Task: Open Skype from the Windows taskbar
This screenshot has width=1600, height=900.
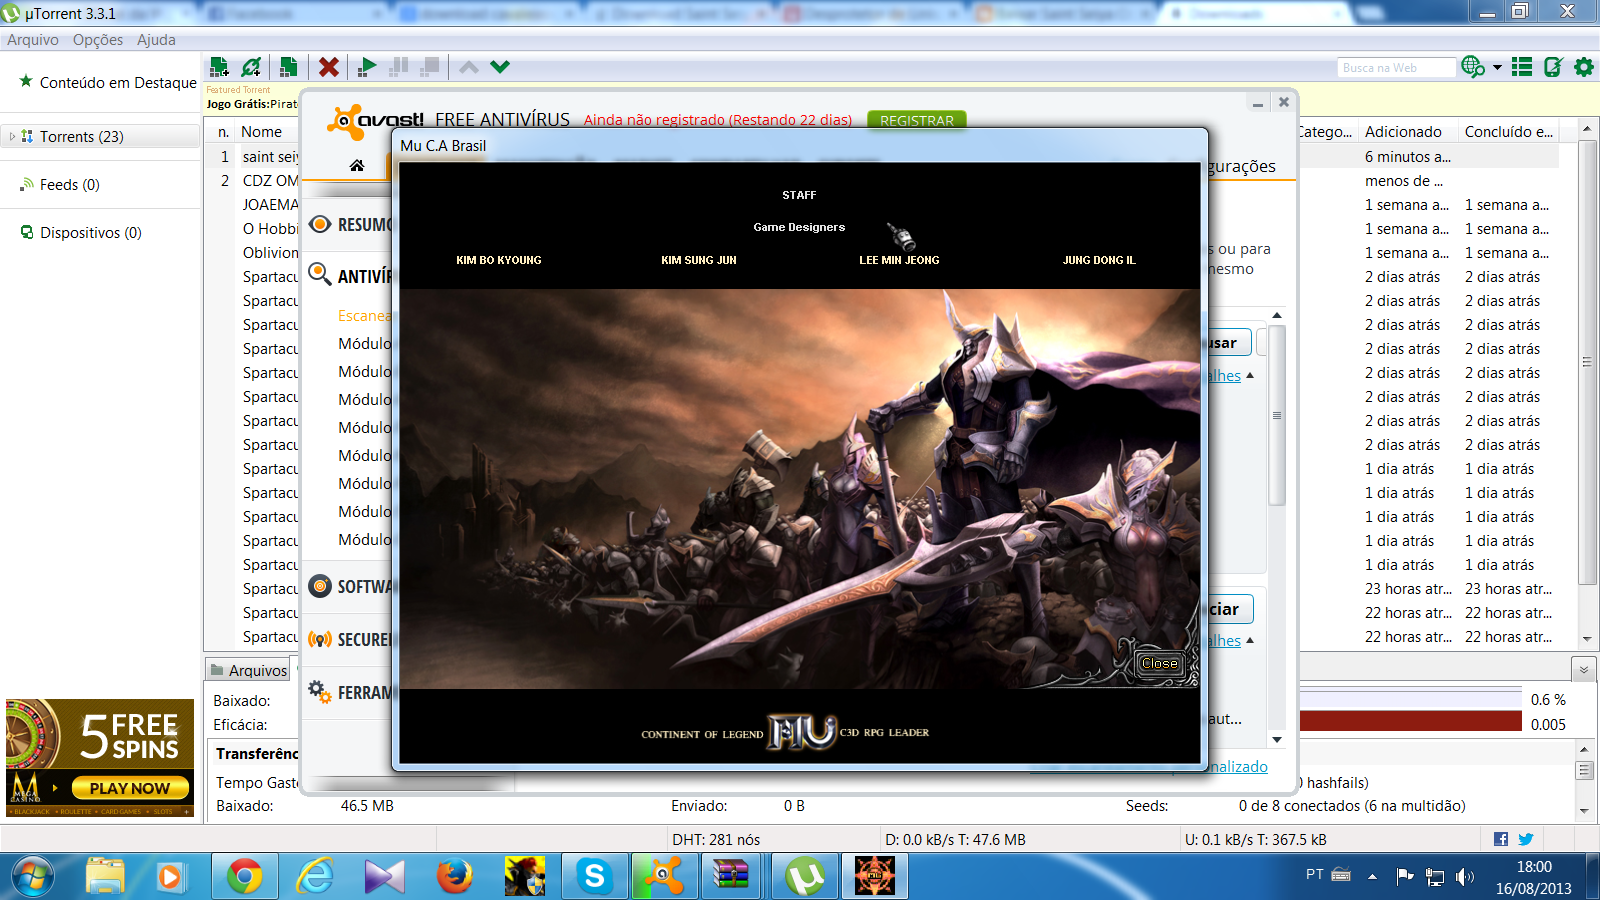Action: [x=594, y=877]
